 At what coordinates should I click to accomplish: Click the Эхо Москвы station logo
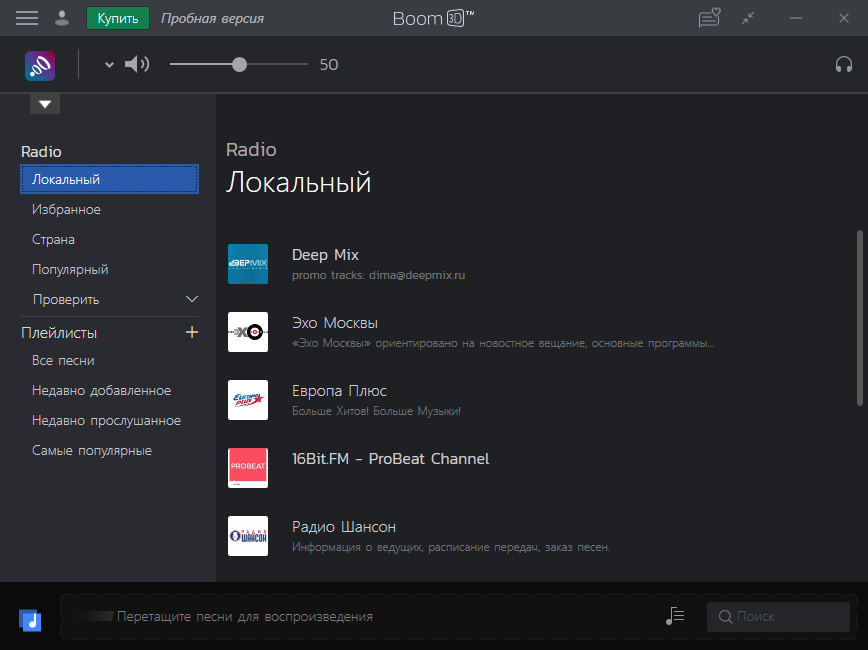[248, 332]
